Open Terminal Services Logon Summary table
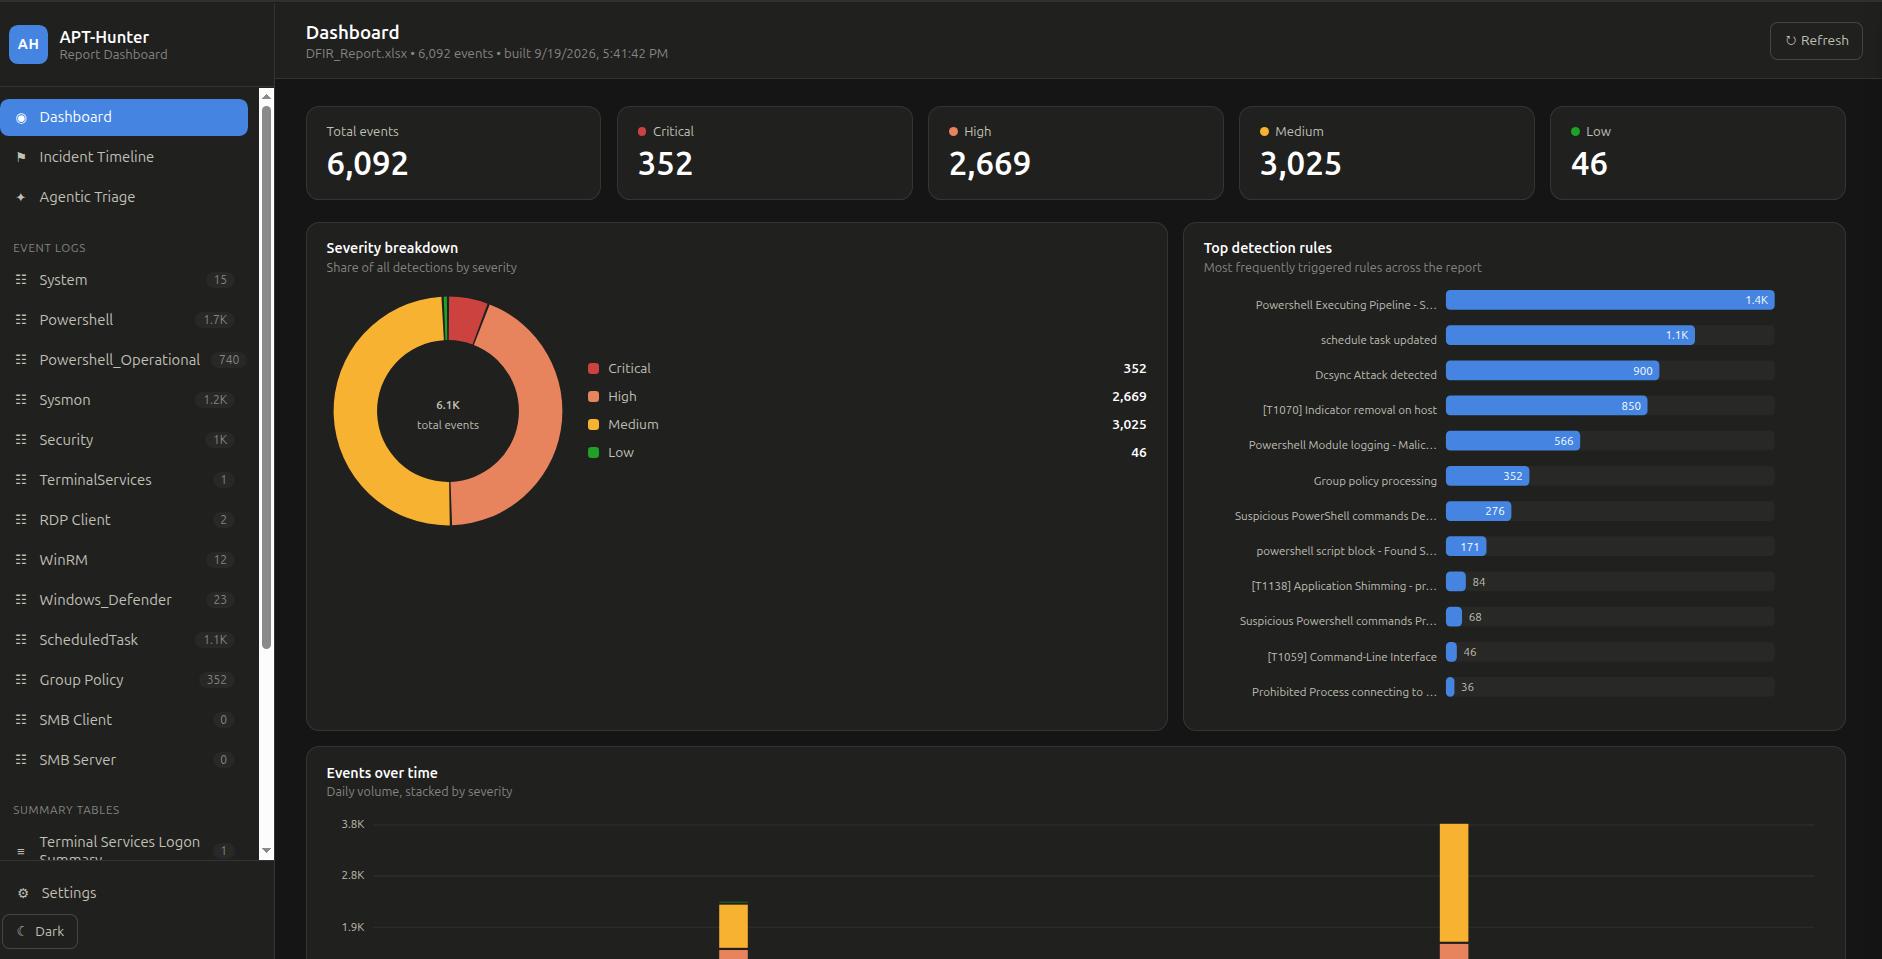This screenshot has width=1882, height=959. click(x=124, y=848)
